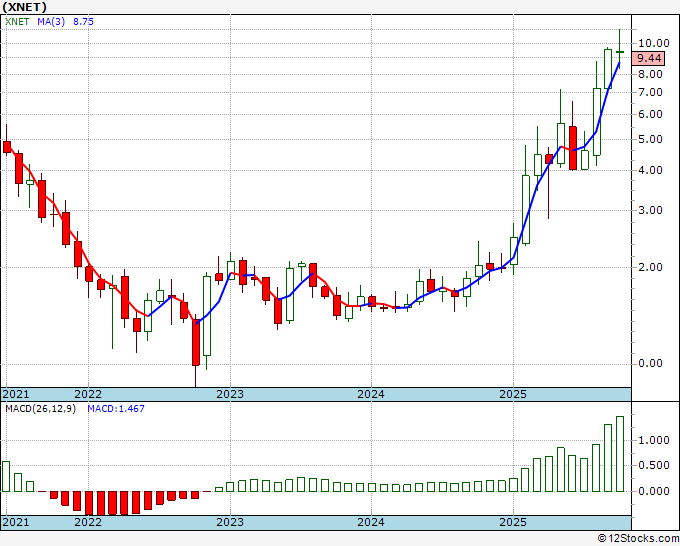The height and width of the screenshot is (546, 680).
Task: Click 2024 on the MACD timeline
Action: [x=371, y=522]
